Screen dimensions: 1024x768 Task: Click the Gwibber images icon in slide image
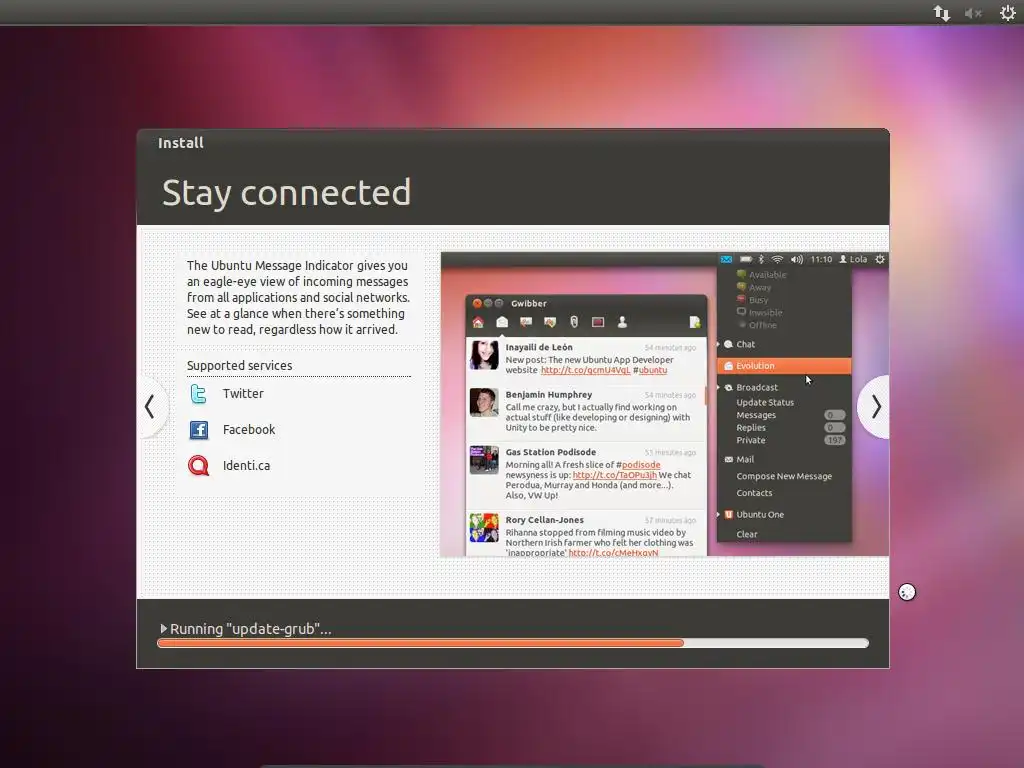(x=598, y=322)
